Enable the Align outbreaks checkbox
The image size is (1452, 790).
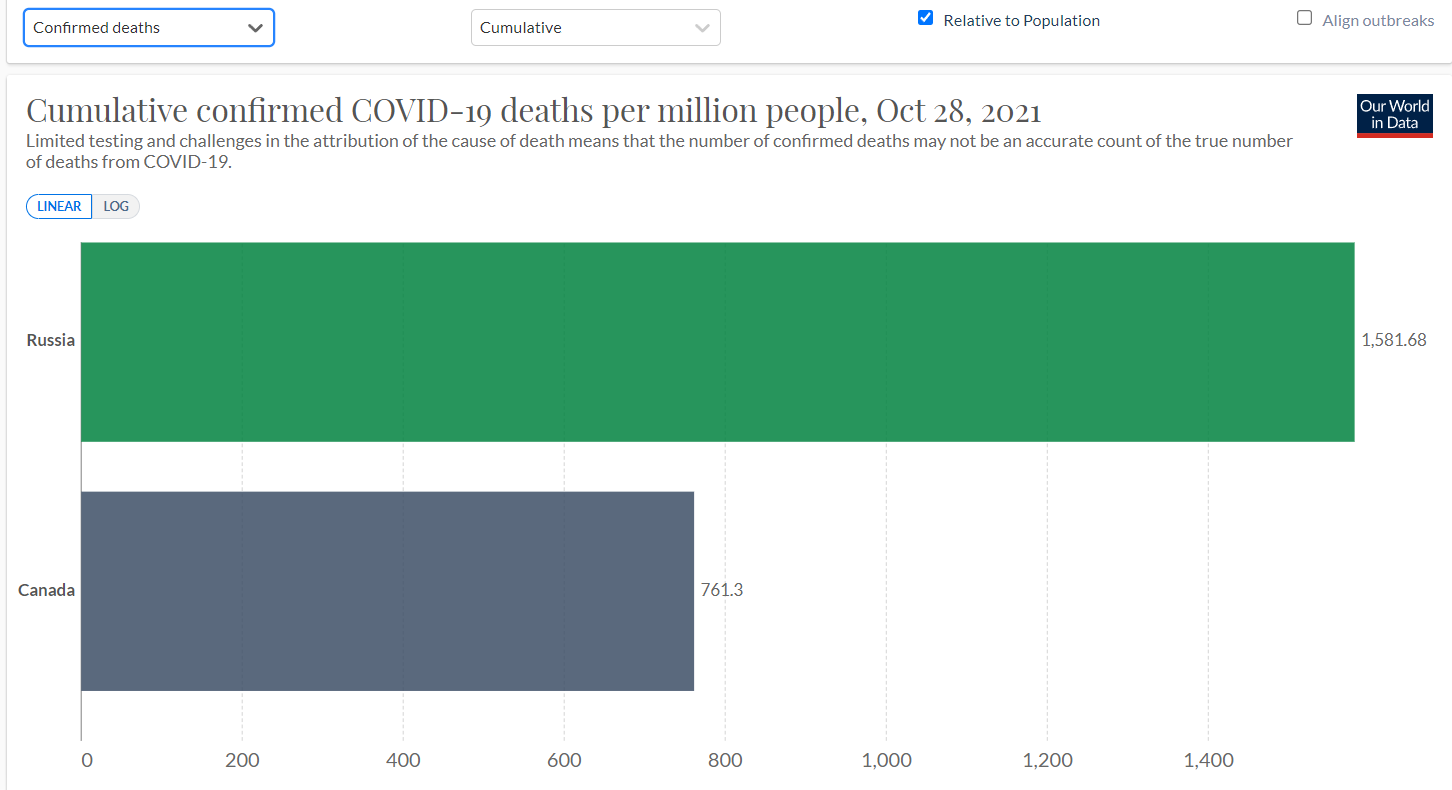[x=1304, y=18]
